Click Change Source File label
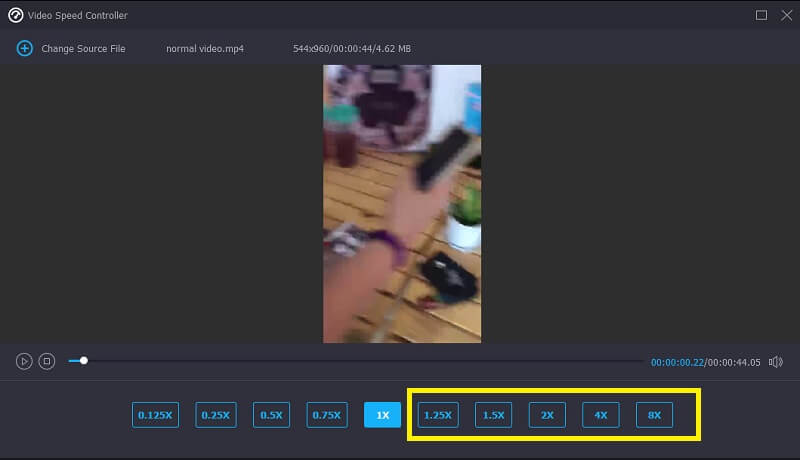Viewport: 800px width, 460px height. (x=83, y=49)
